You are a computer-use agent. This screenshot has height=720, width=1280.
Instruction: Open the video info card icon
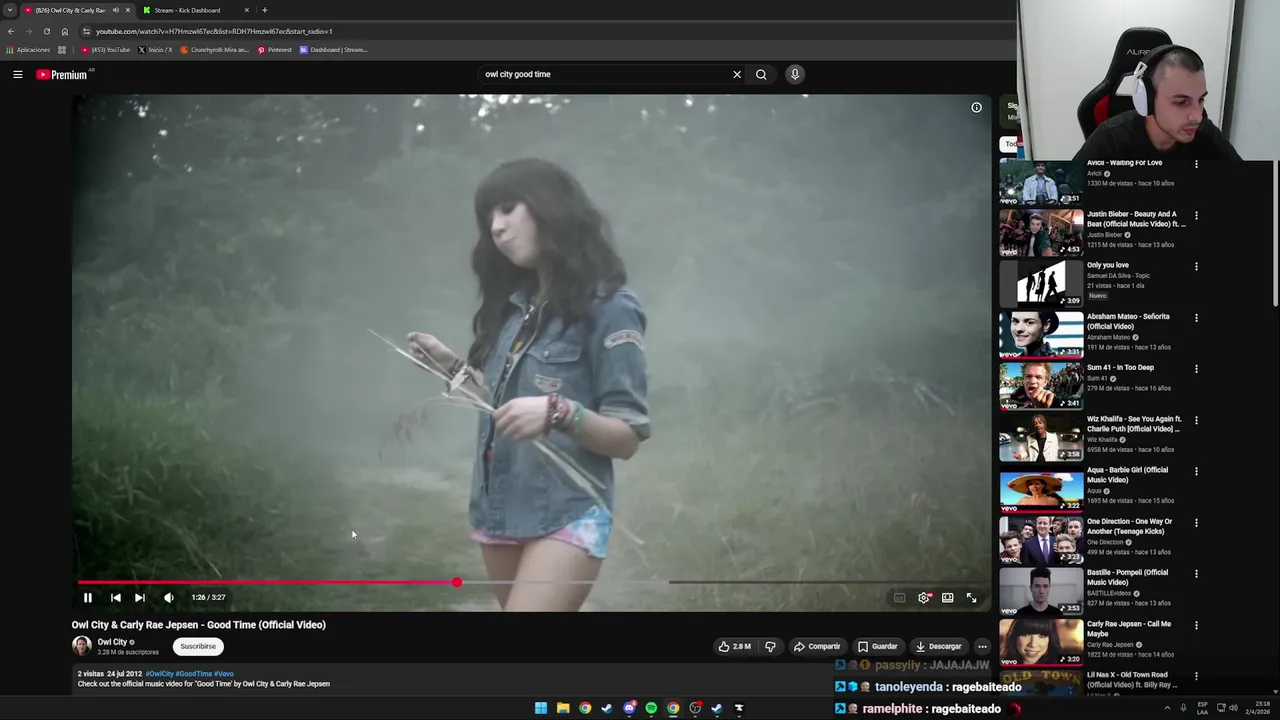click(976, 107)
